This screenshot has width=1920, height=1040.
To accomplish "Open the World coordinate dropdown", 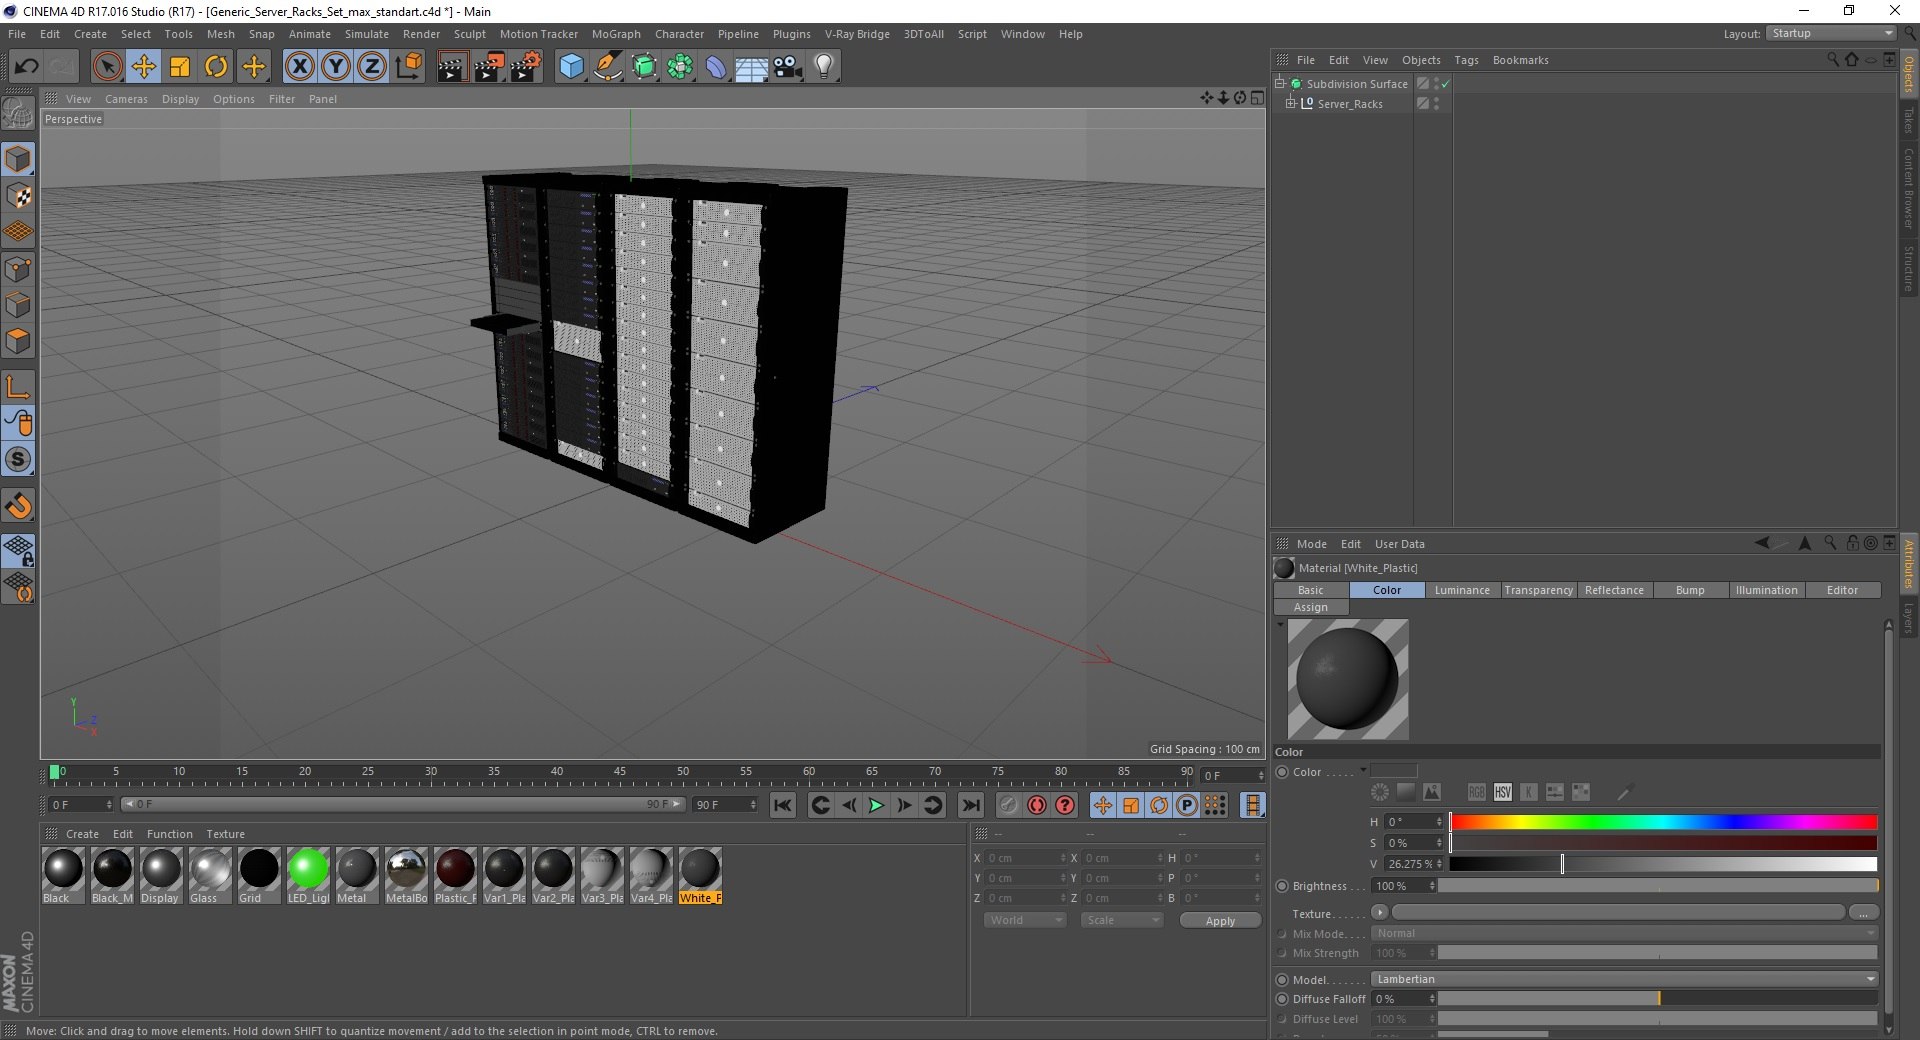I will pyautogui.click(x=1025, y=920).
